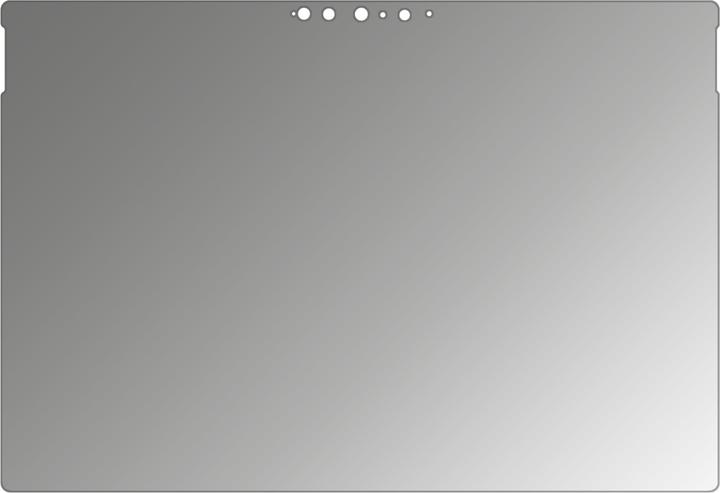
Task: Click the largest center circle cutout
Action: pos(360,14)
